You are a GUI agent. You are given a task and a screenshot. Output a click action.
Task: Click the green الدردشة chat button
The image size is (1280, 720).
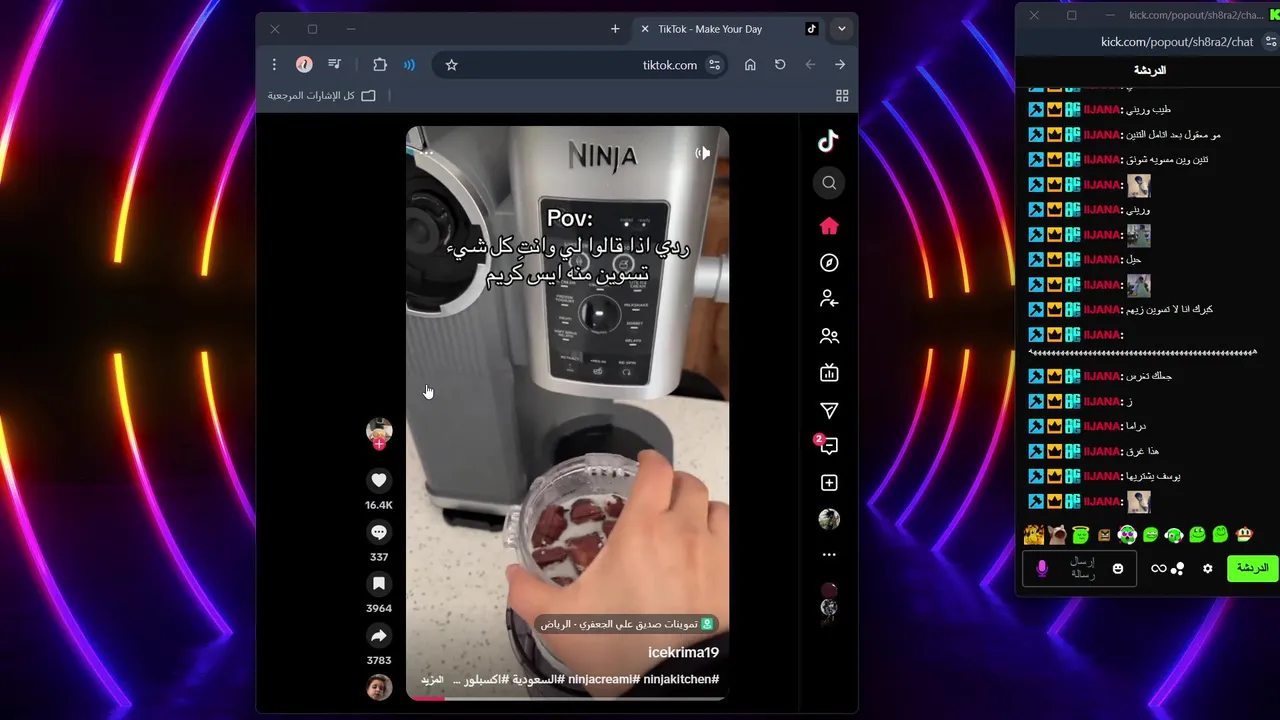click(1252, 568)
